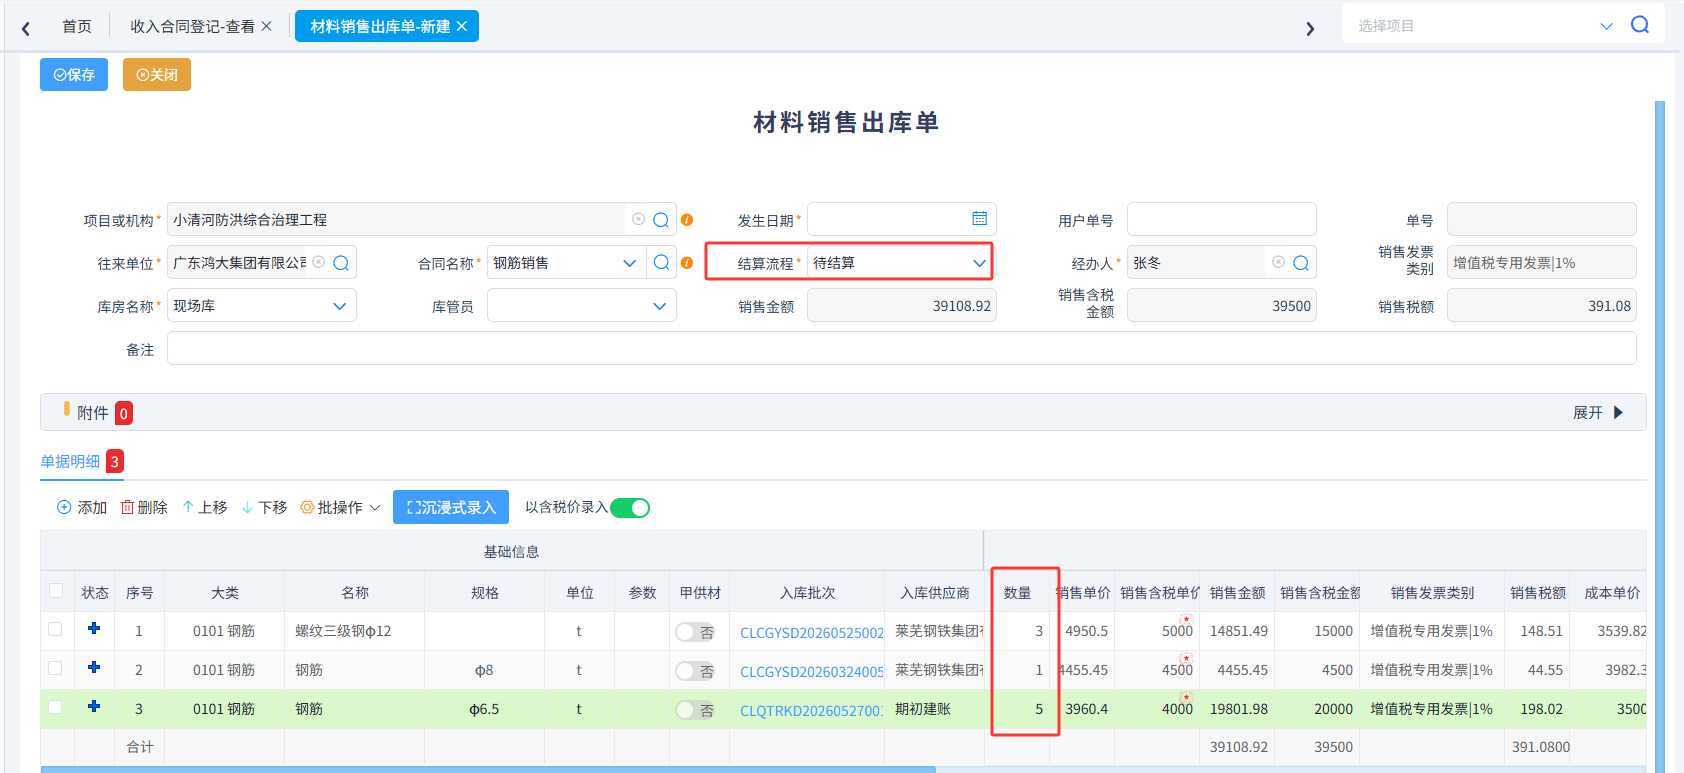1684x773 pixels.
Task: Toggle the 以含税价录入 switch
Action: [x=630, y=508]
